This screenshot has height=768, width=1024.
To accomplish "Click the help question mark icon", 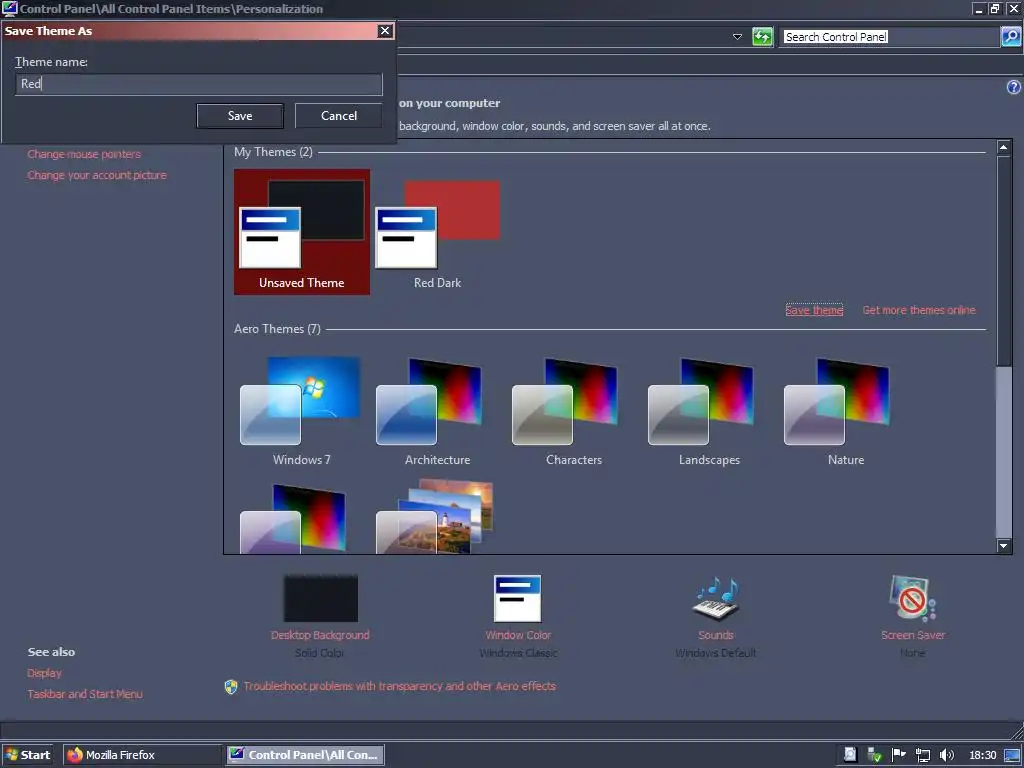I will pyautogui.click(x=1014, y=87).
